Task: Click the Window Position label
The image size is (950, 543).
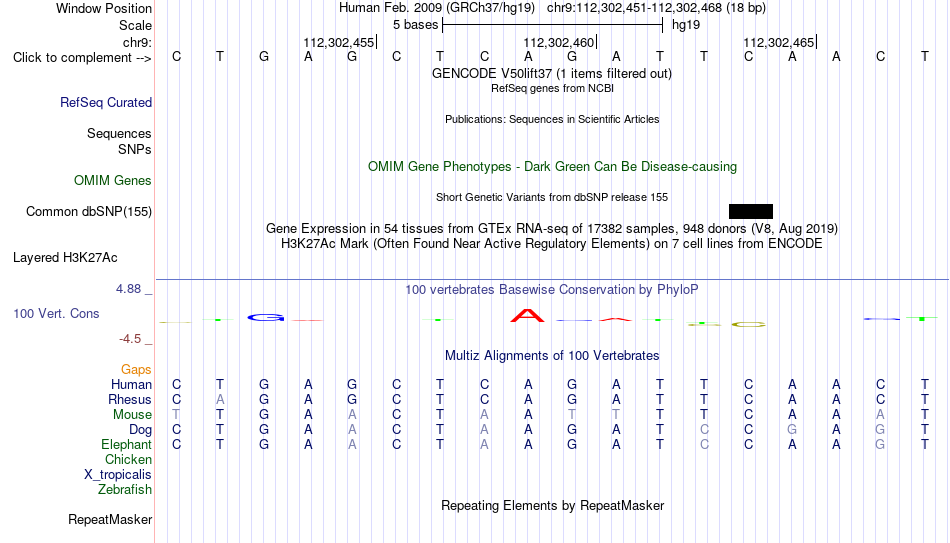Action: tap(104, 8)
